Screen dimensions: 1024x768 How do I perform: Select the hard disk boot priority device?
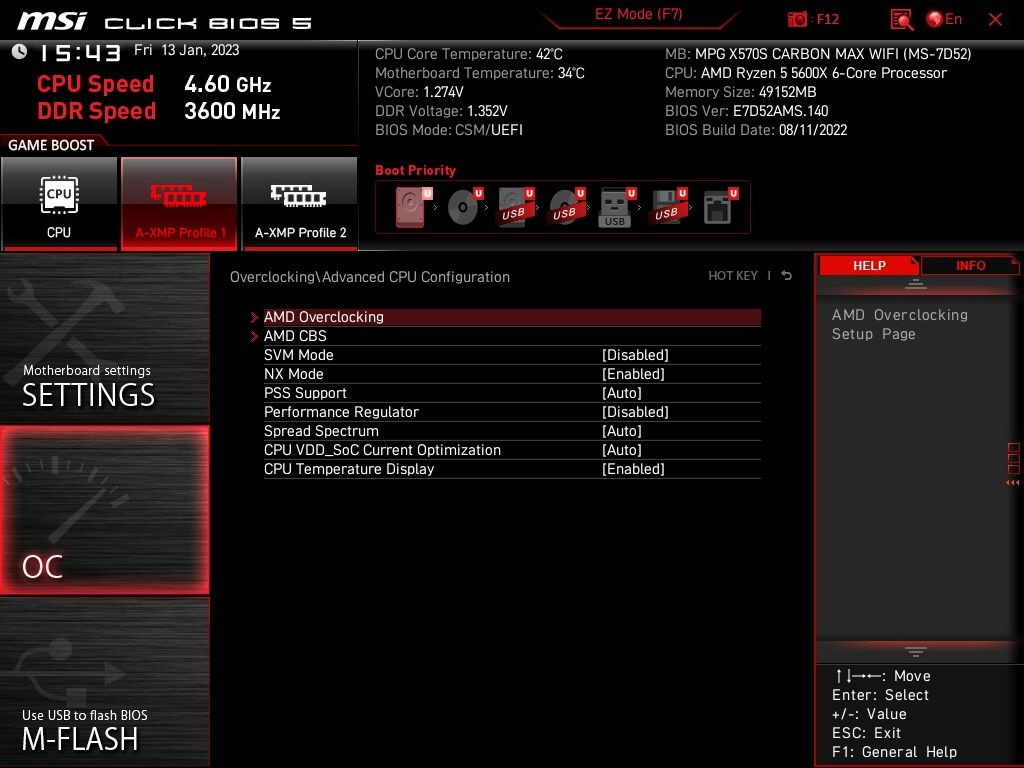pos(413,207)
